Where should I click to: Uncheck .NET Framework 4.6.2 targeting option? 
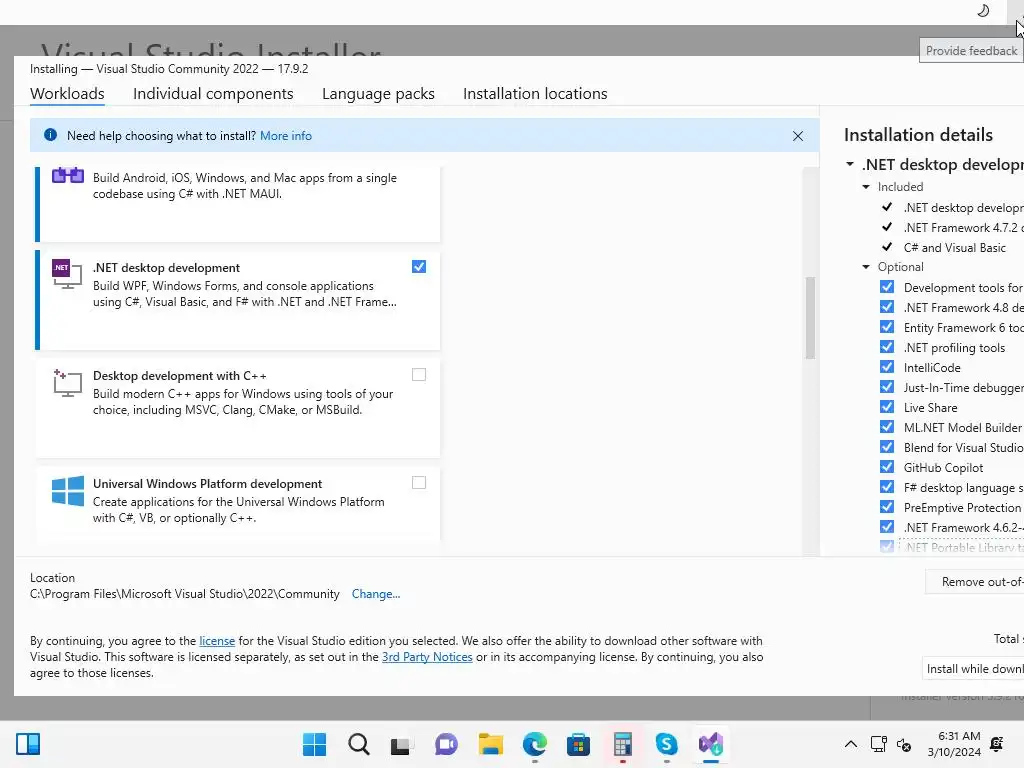coord(886,527)
